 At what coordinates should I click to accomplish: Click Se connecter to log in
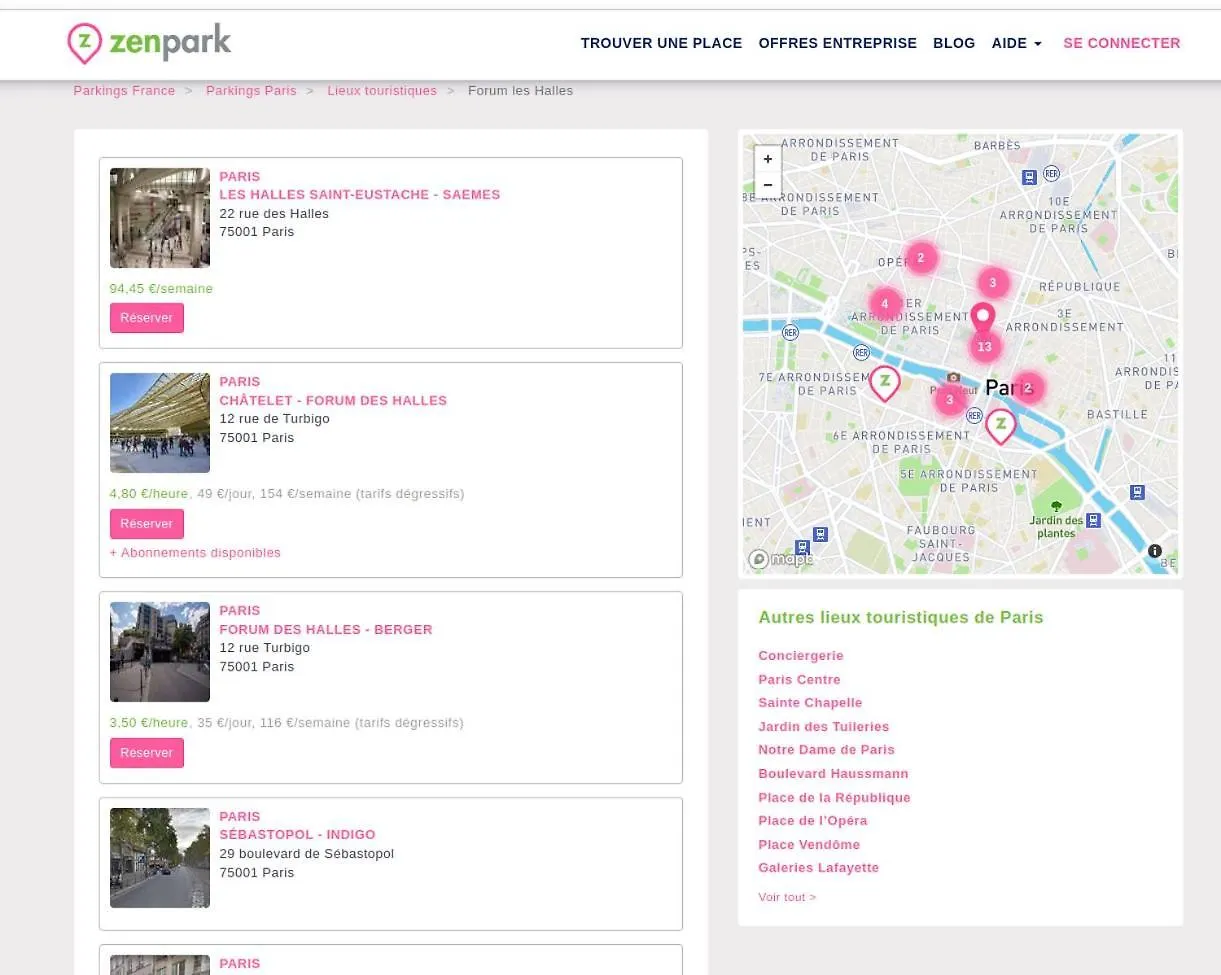point(1122,43)
